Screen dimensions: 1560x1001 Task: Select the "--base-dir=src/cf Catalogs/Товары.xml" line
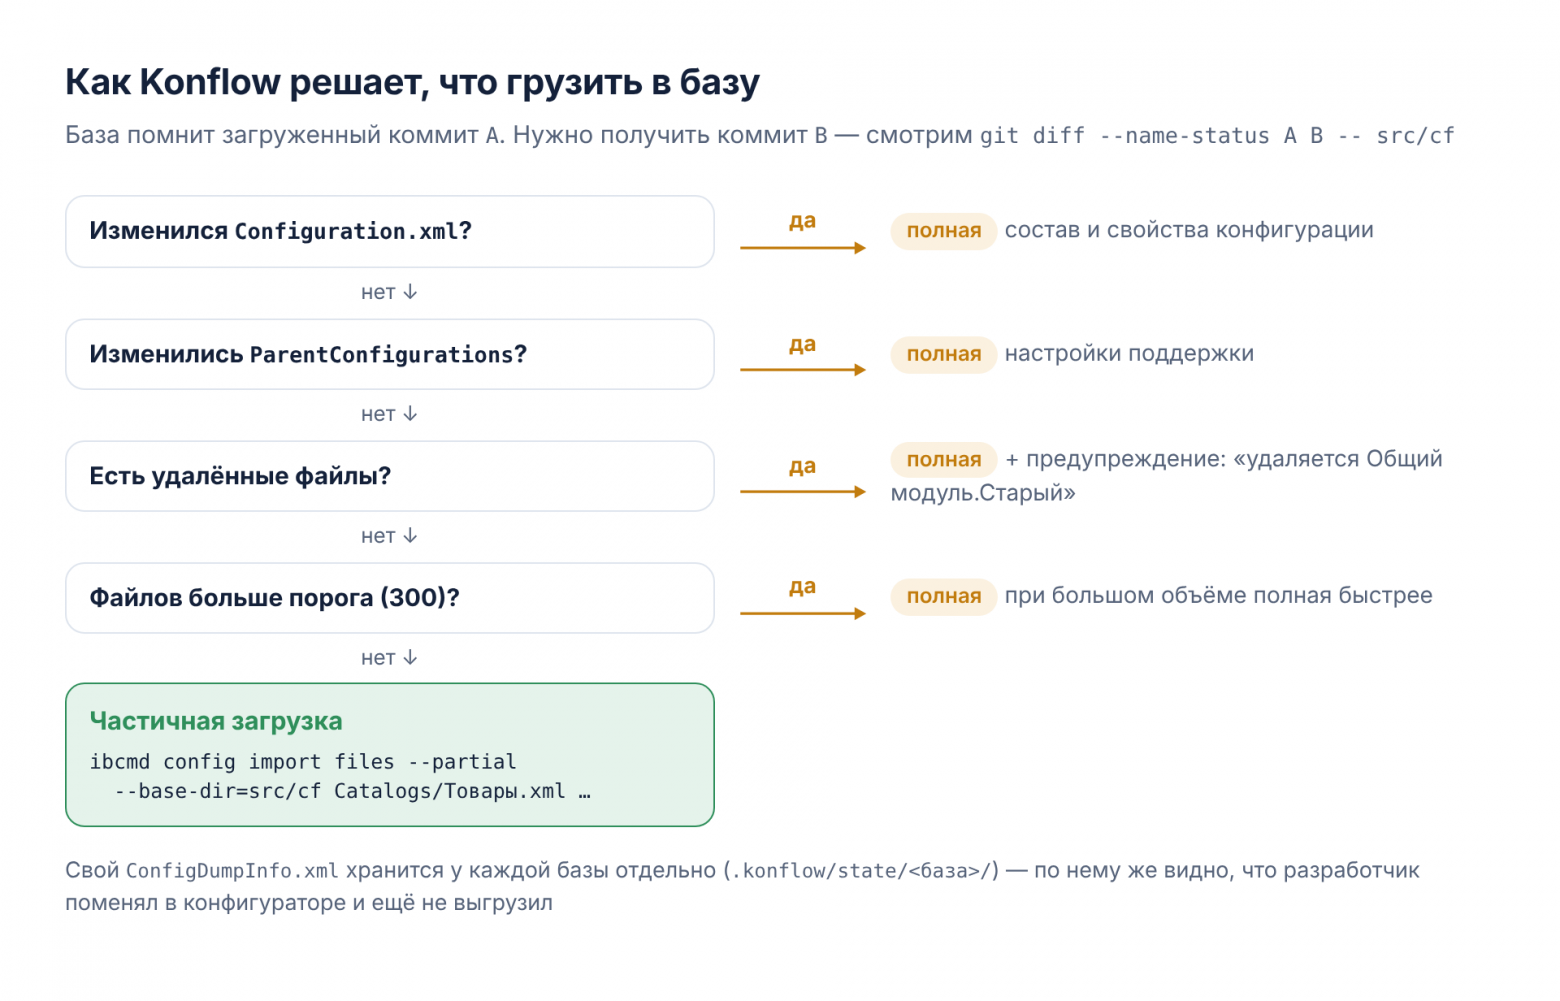tap(340, 791)
